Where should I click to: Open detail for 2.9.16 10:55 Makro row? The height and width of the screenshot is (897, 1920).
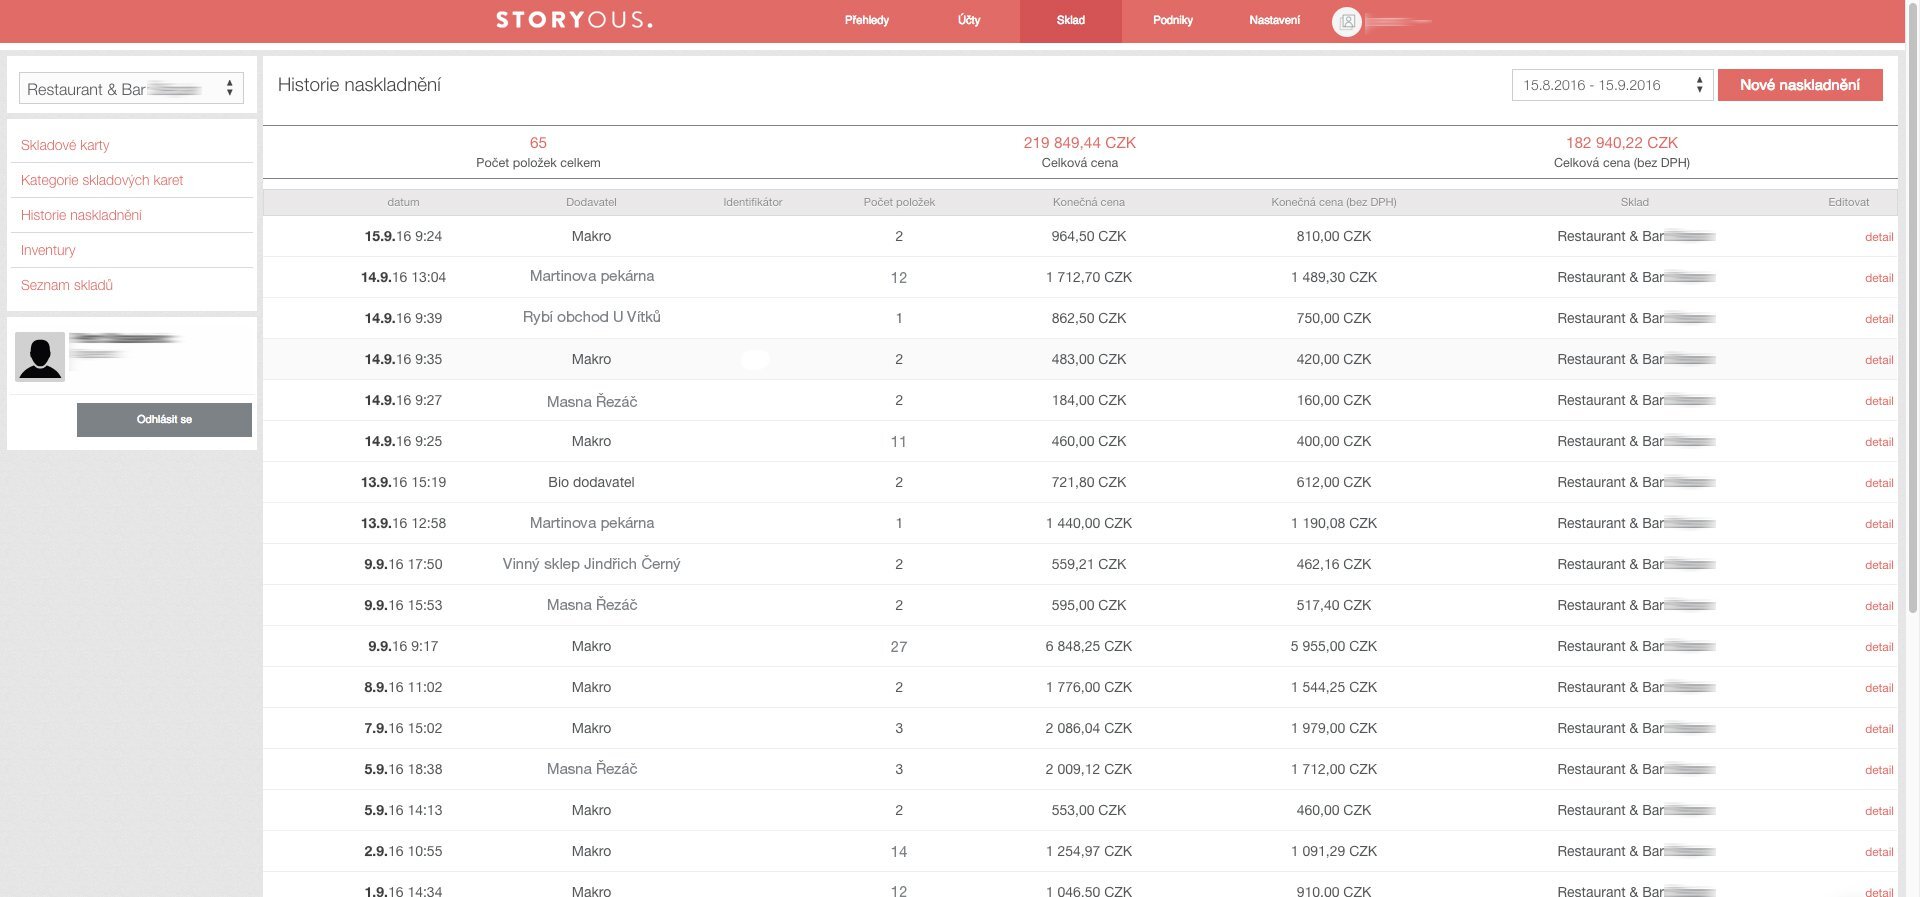click(x=1879, y=852)
